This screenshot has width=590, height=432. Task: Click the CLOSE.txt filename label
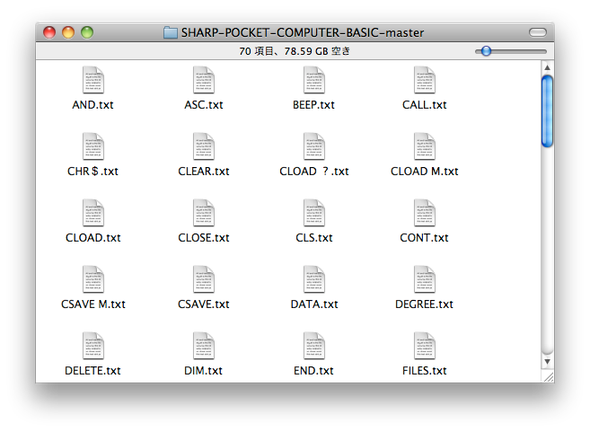point(204,238)
